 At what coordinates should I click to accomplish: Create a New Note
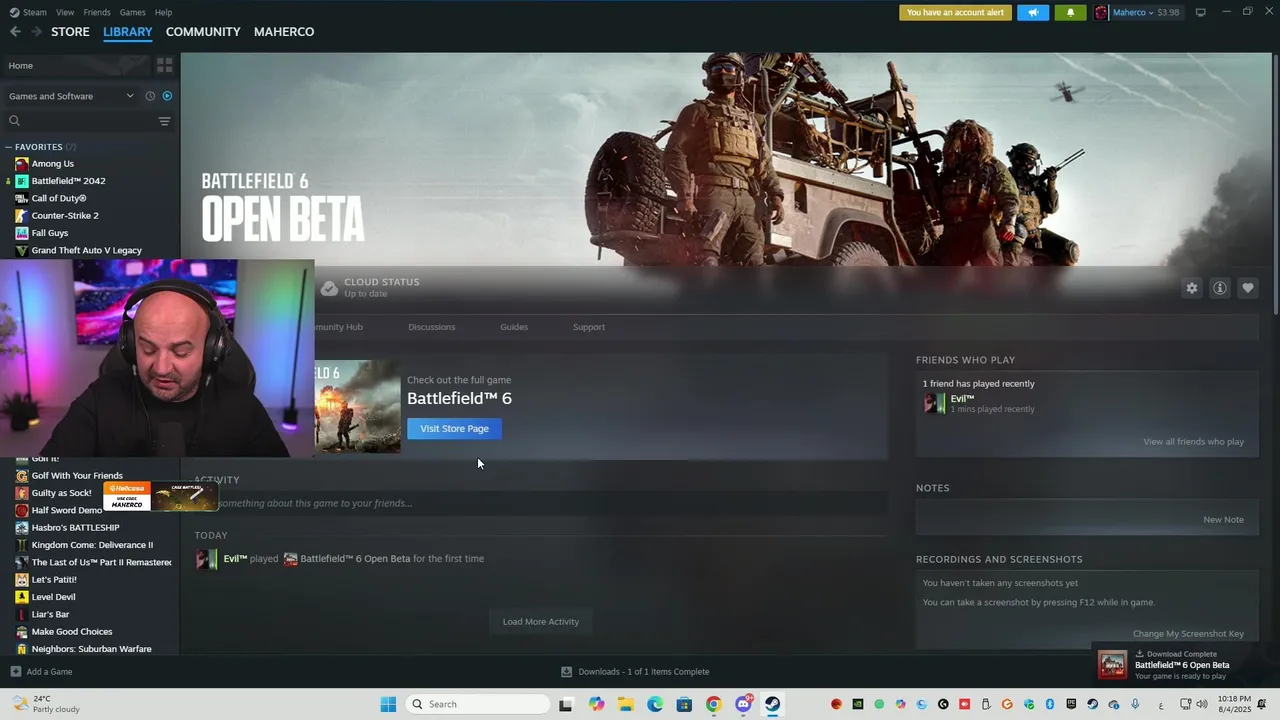point(1223,520)
